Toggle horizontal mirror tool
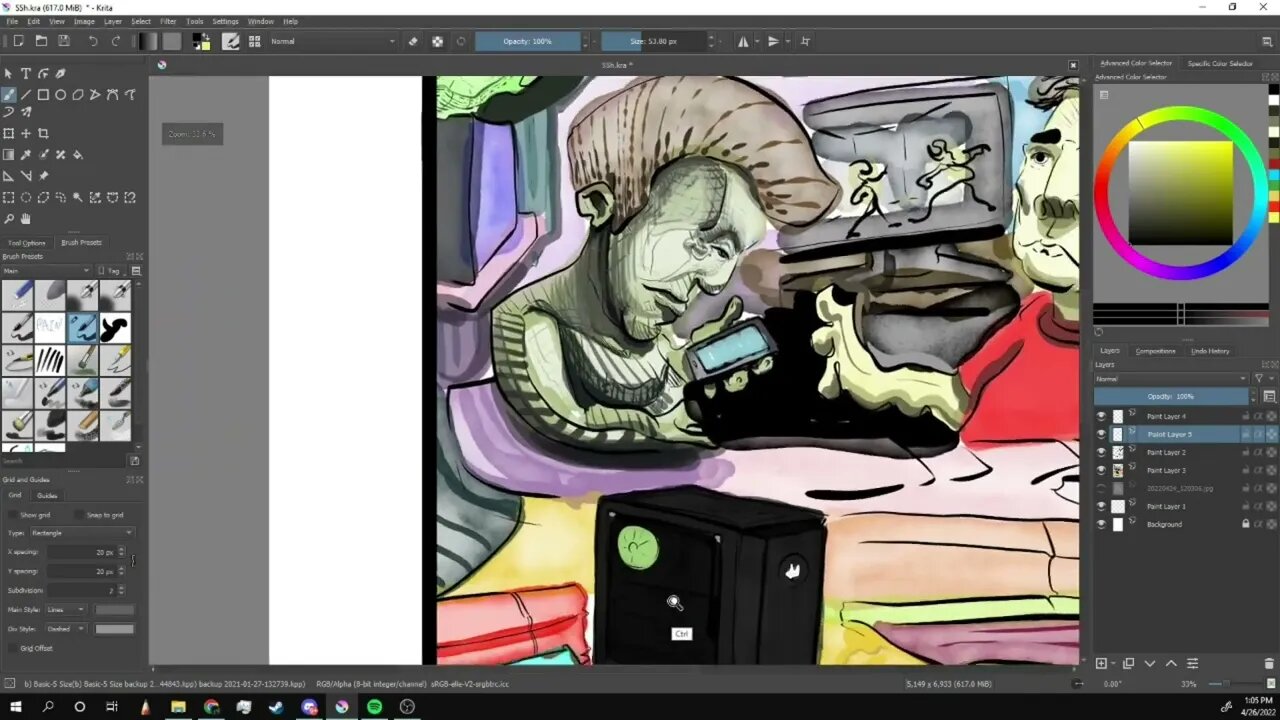 743,41
